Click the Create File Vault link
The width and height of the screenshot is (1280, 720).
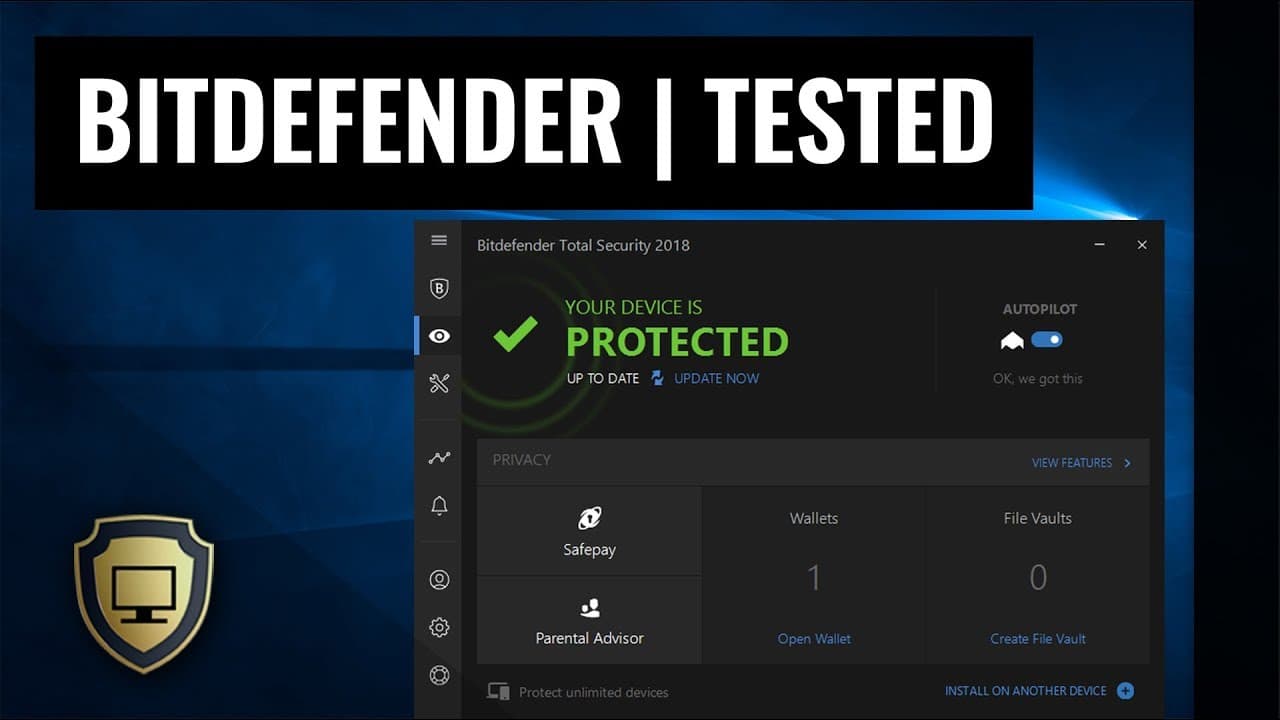pos(1038,638)
